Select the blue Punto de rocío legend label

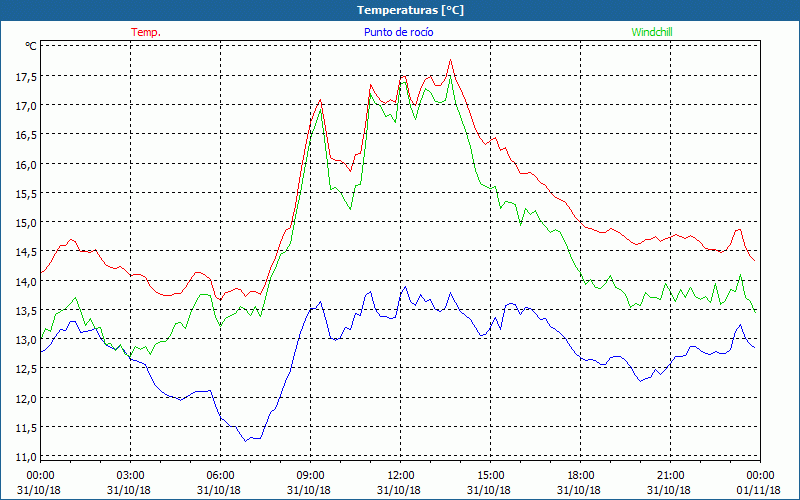pyautogui.click(x=398, y=32)
